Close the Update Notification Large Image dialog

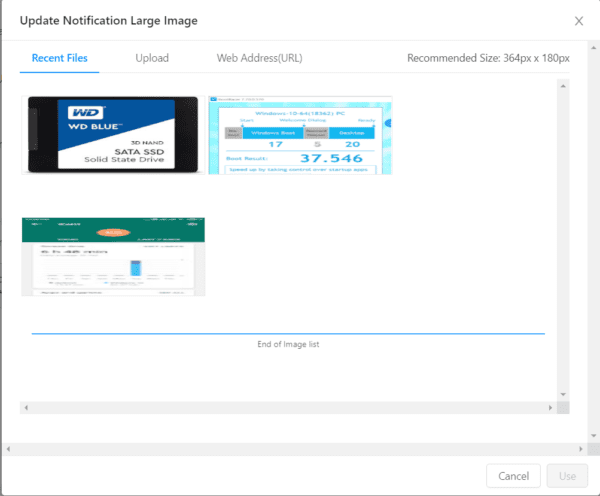tap(579, 21)
